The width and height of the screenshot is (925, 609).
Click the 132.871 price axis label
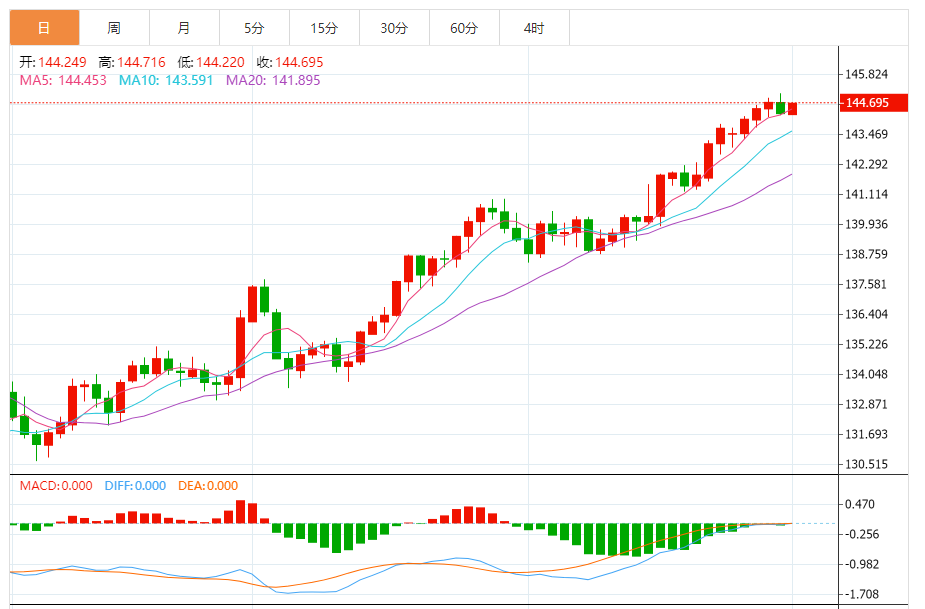click(x=866, y=404)
